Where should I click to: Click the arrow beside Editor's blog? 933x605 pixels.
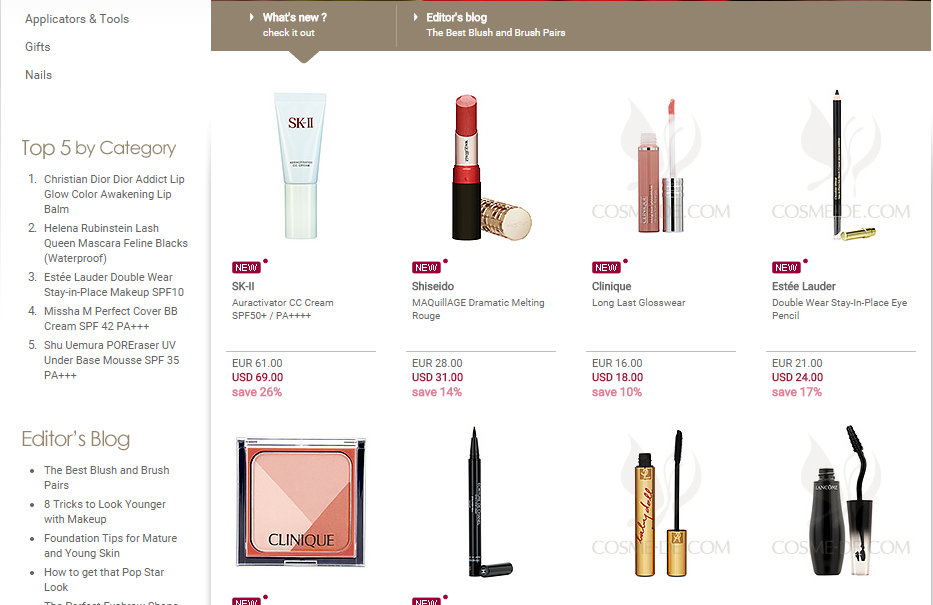pos(415,17)
